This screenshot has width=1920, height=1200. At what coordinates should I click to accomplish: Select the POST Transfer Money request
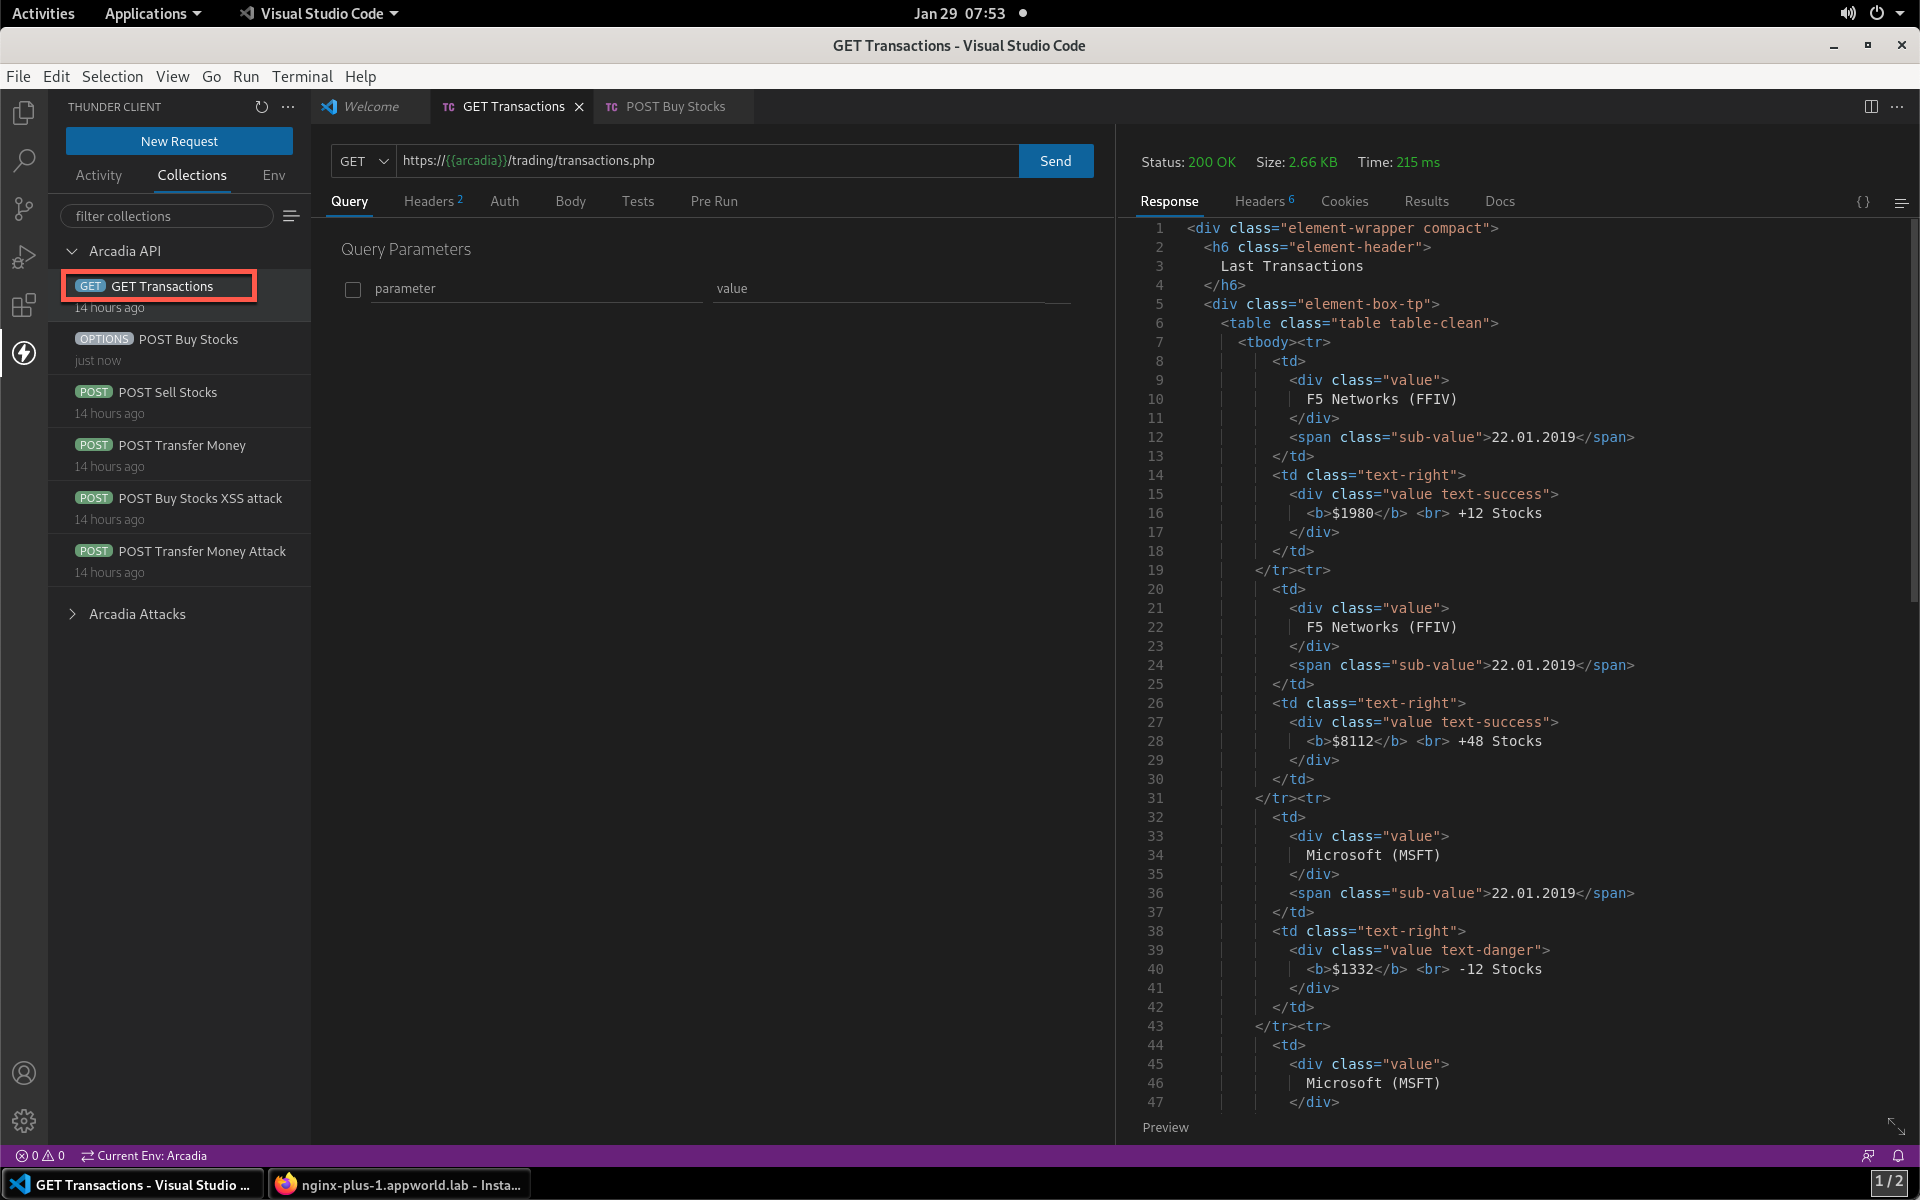180,454
